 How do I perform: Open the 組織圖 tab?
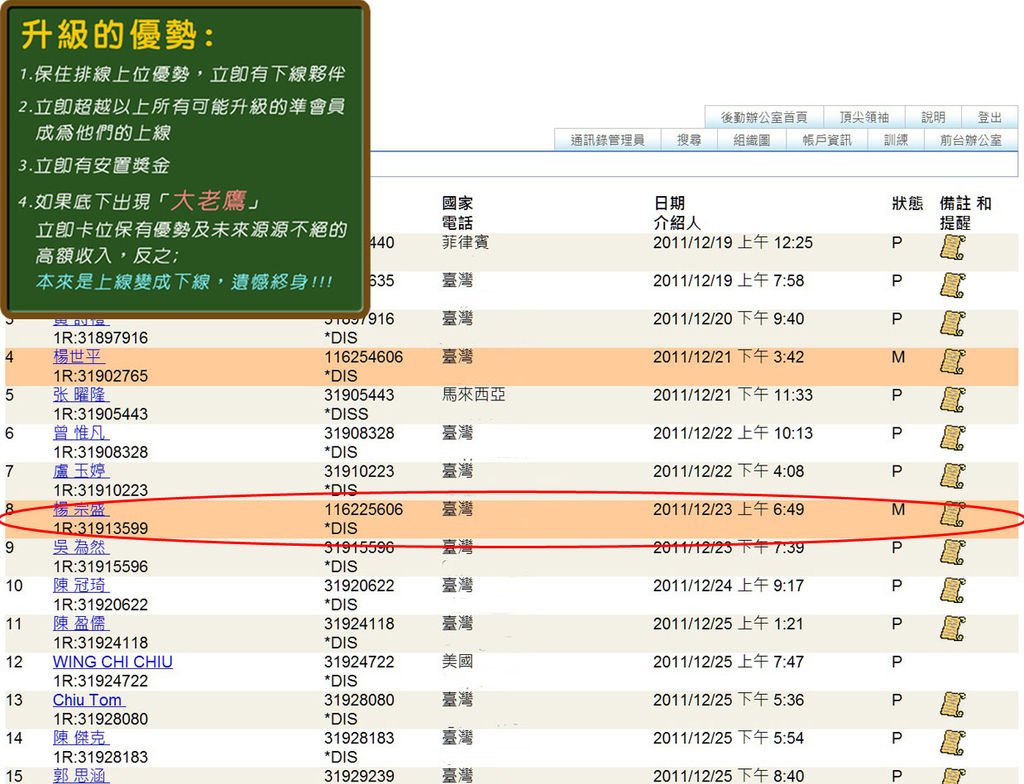tap(752, 140)
